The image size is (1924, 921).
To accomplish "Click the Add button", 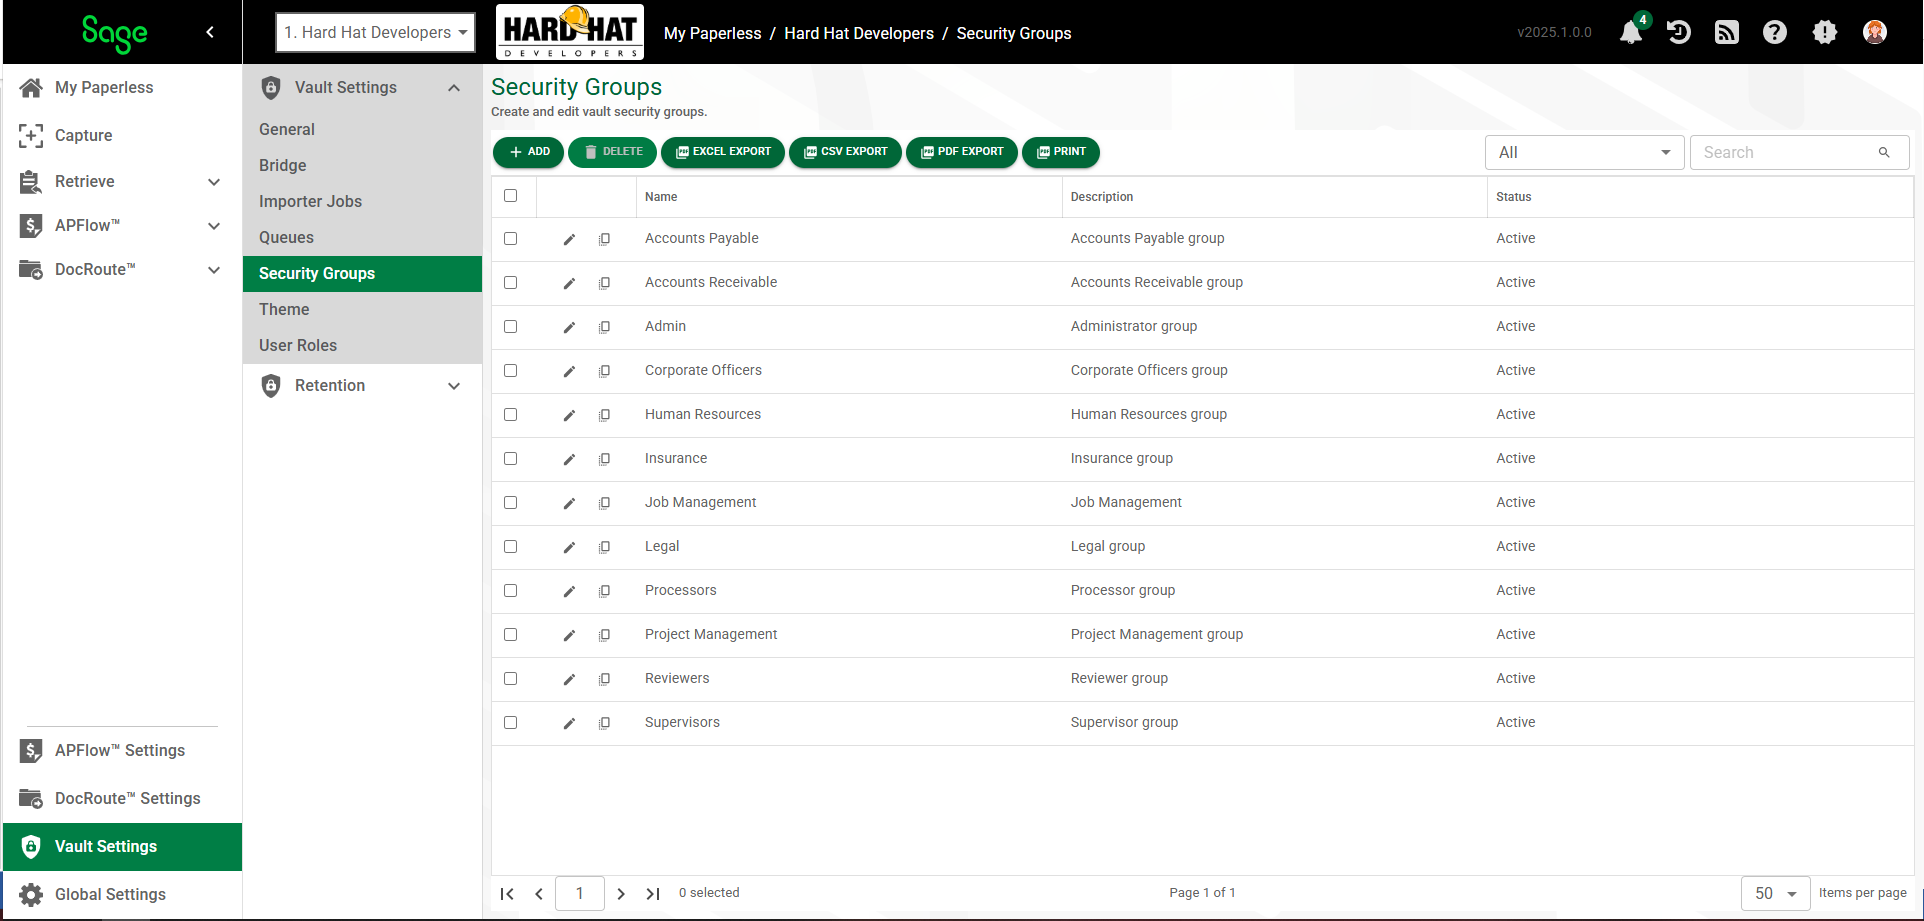I will point(528,152).
